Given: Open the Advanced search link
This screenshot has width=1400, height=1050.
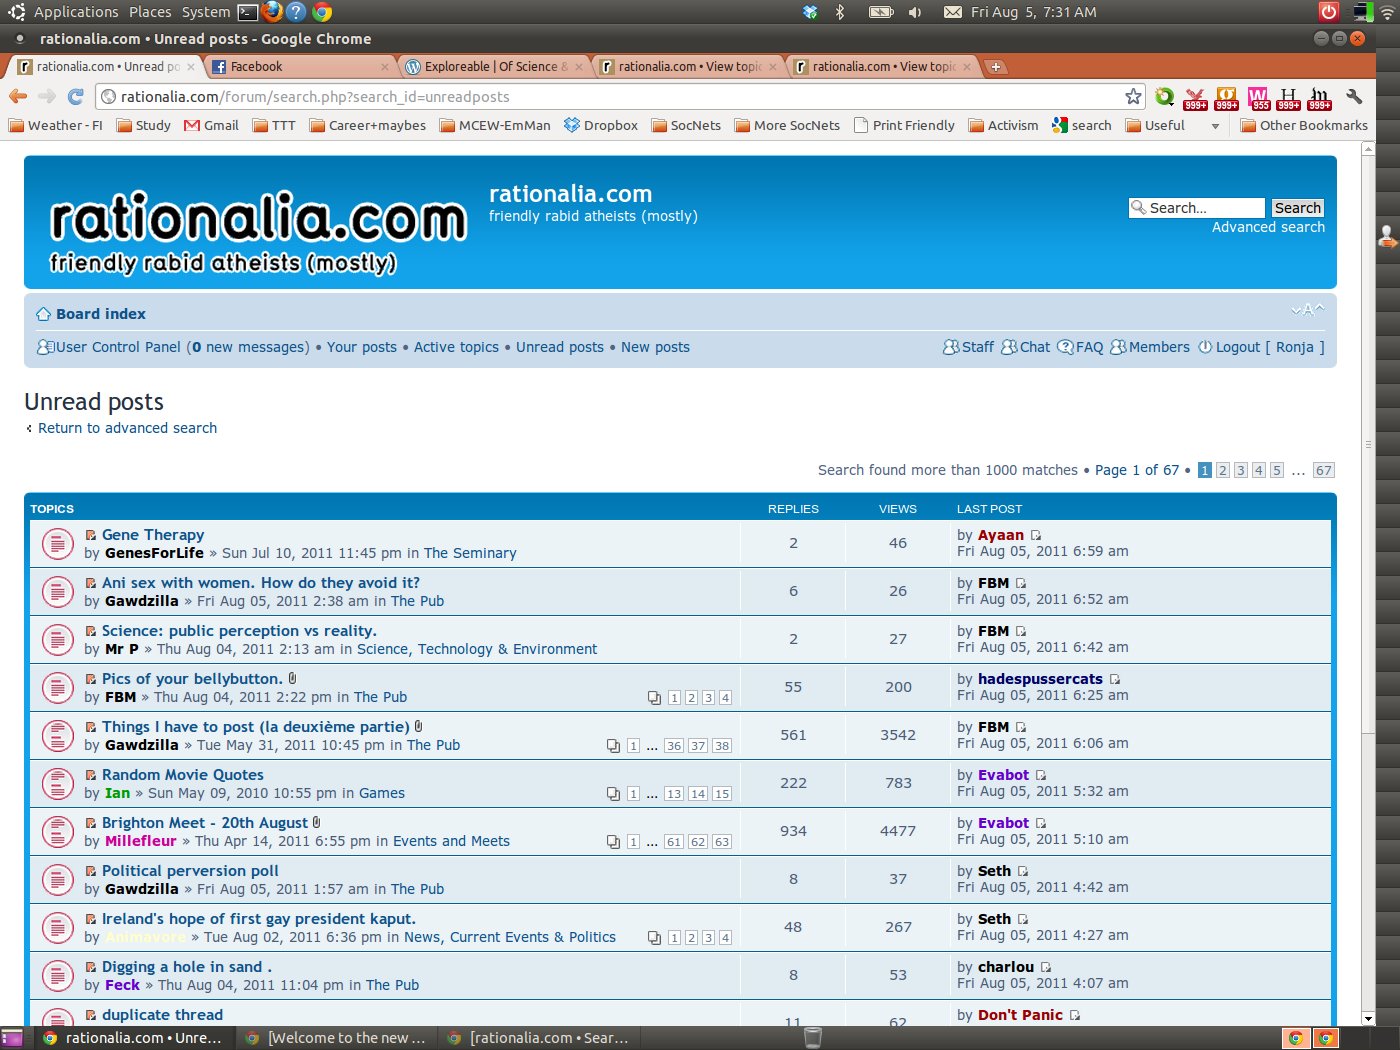Looking at the screenshot, I should click(x=1268, y=228).
